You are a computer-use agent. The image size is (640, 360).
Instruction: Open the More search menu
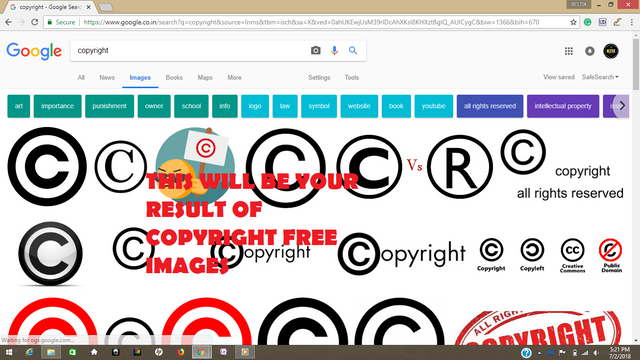pyautogui.click(x=234, y=78)
